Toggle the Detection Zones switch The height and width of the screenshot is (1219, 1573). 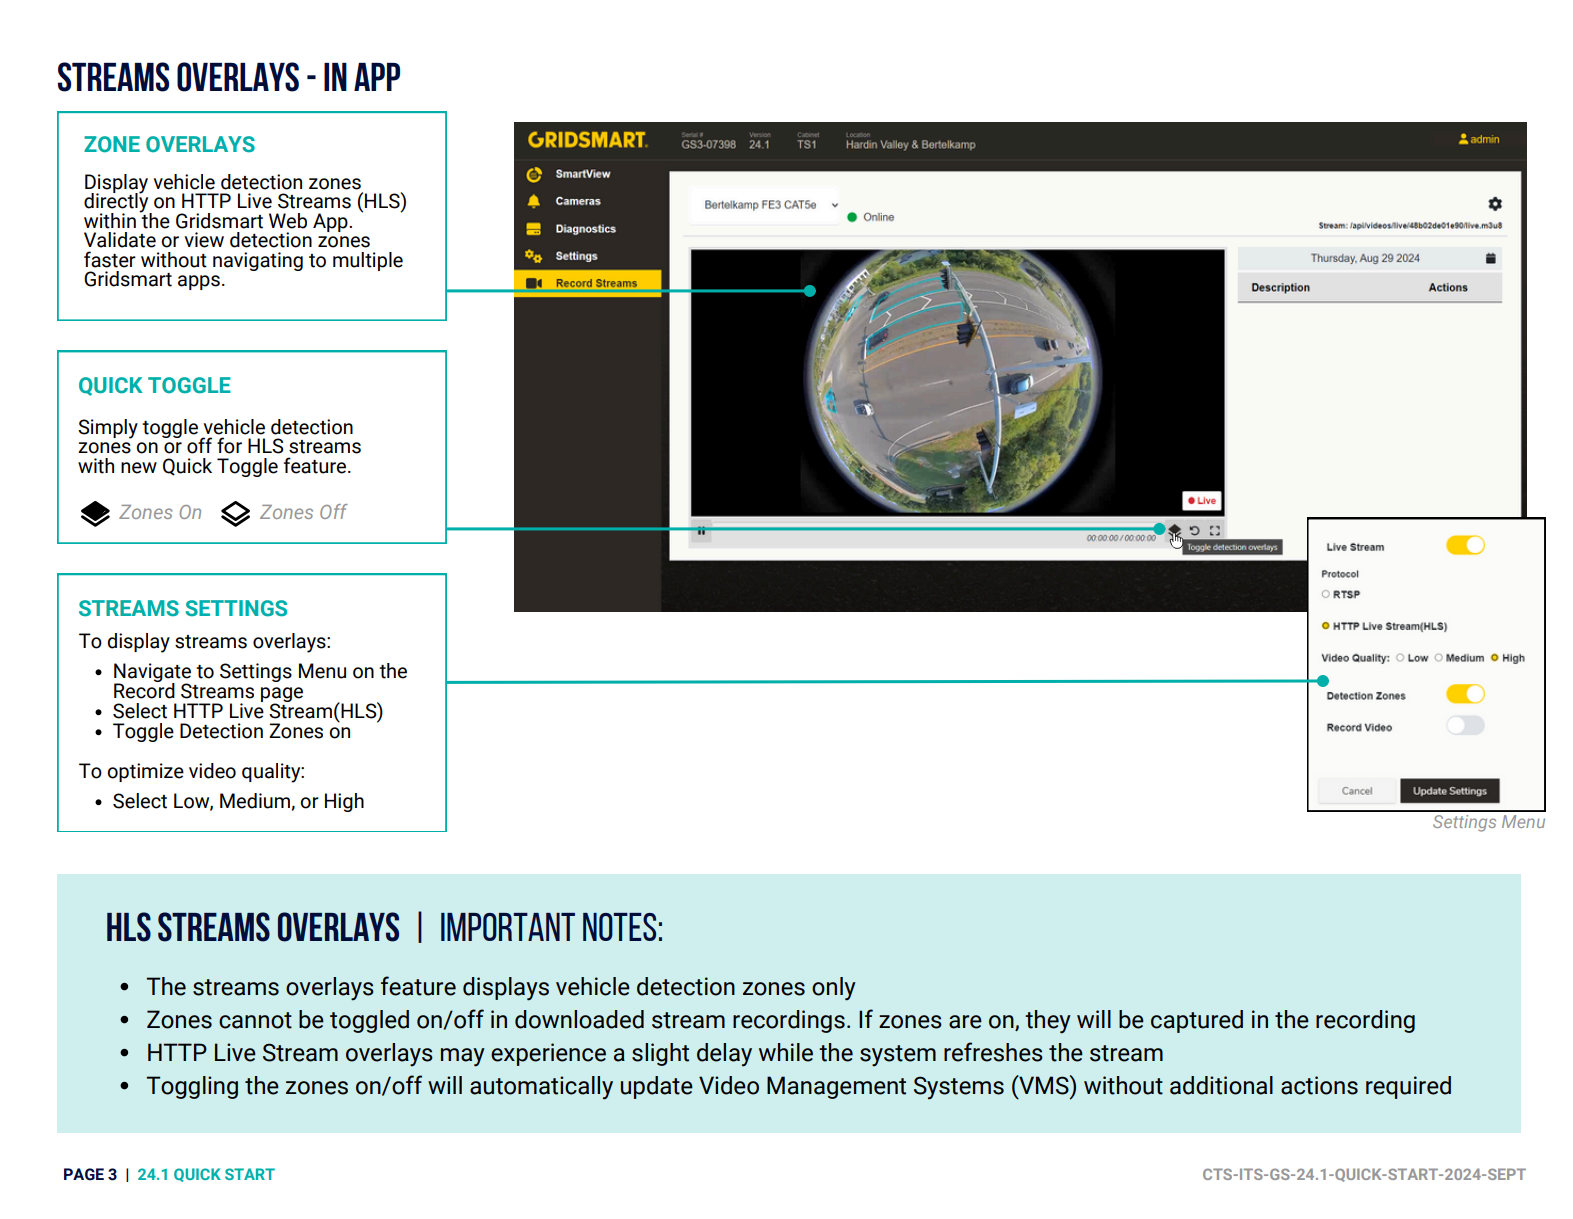[1465, 694]
